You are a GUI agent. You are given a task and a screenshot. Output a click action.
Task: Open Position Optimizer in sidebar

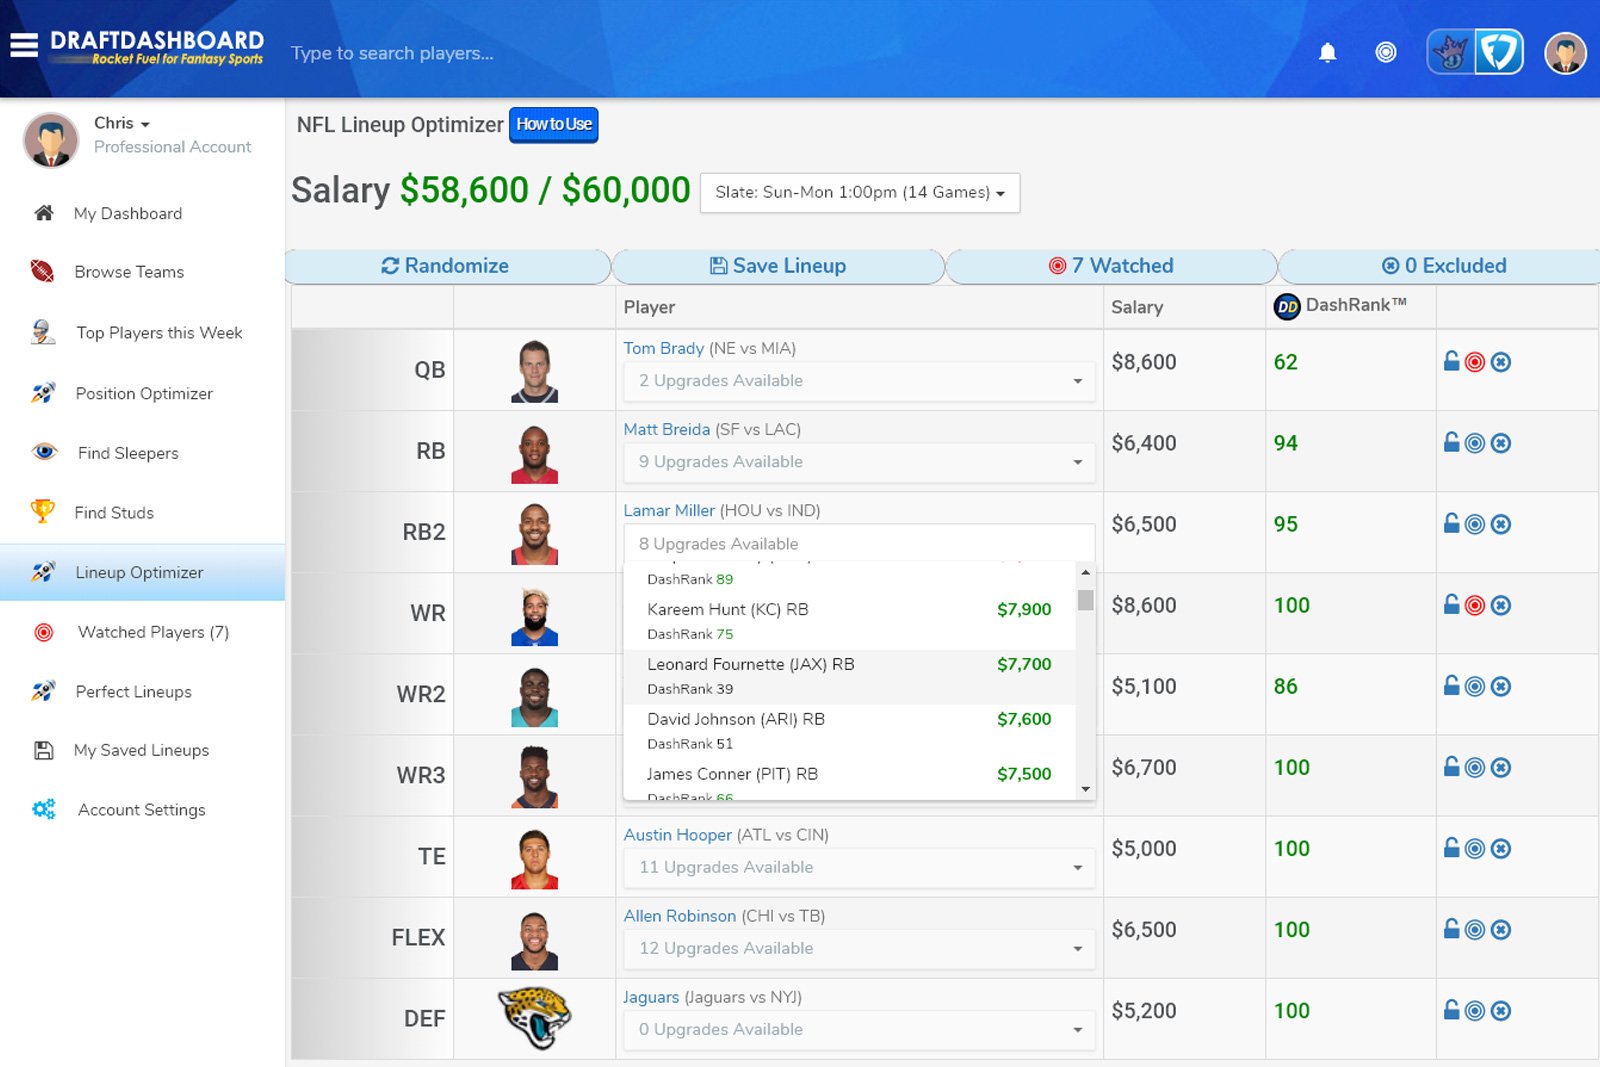tap(142, 393)
